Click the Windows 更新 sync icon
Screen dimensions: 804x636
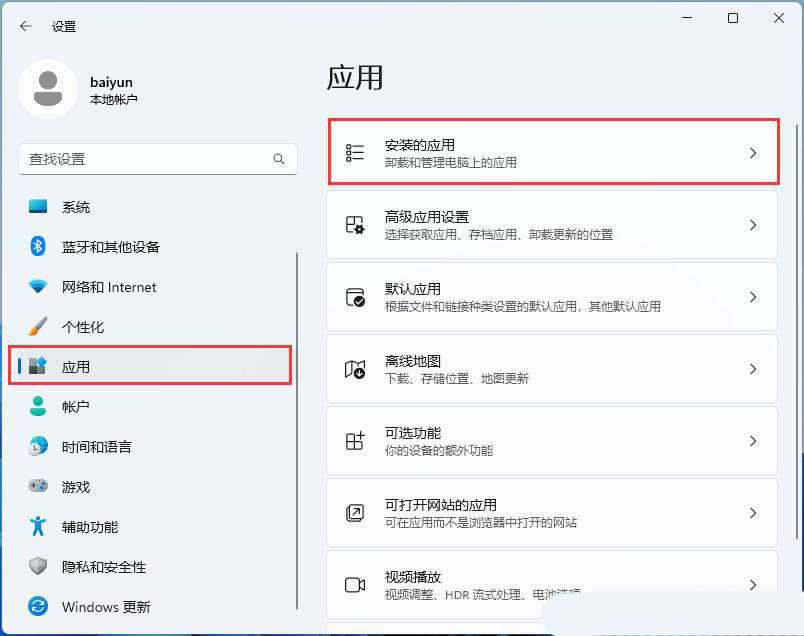[x=38, y=607]
